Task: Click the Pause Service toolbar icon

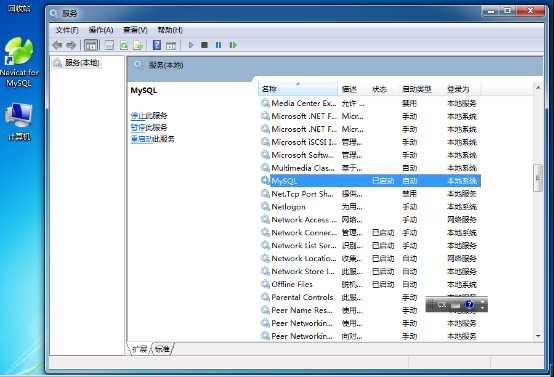Action: click(218, 45)
